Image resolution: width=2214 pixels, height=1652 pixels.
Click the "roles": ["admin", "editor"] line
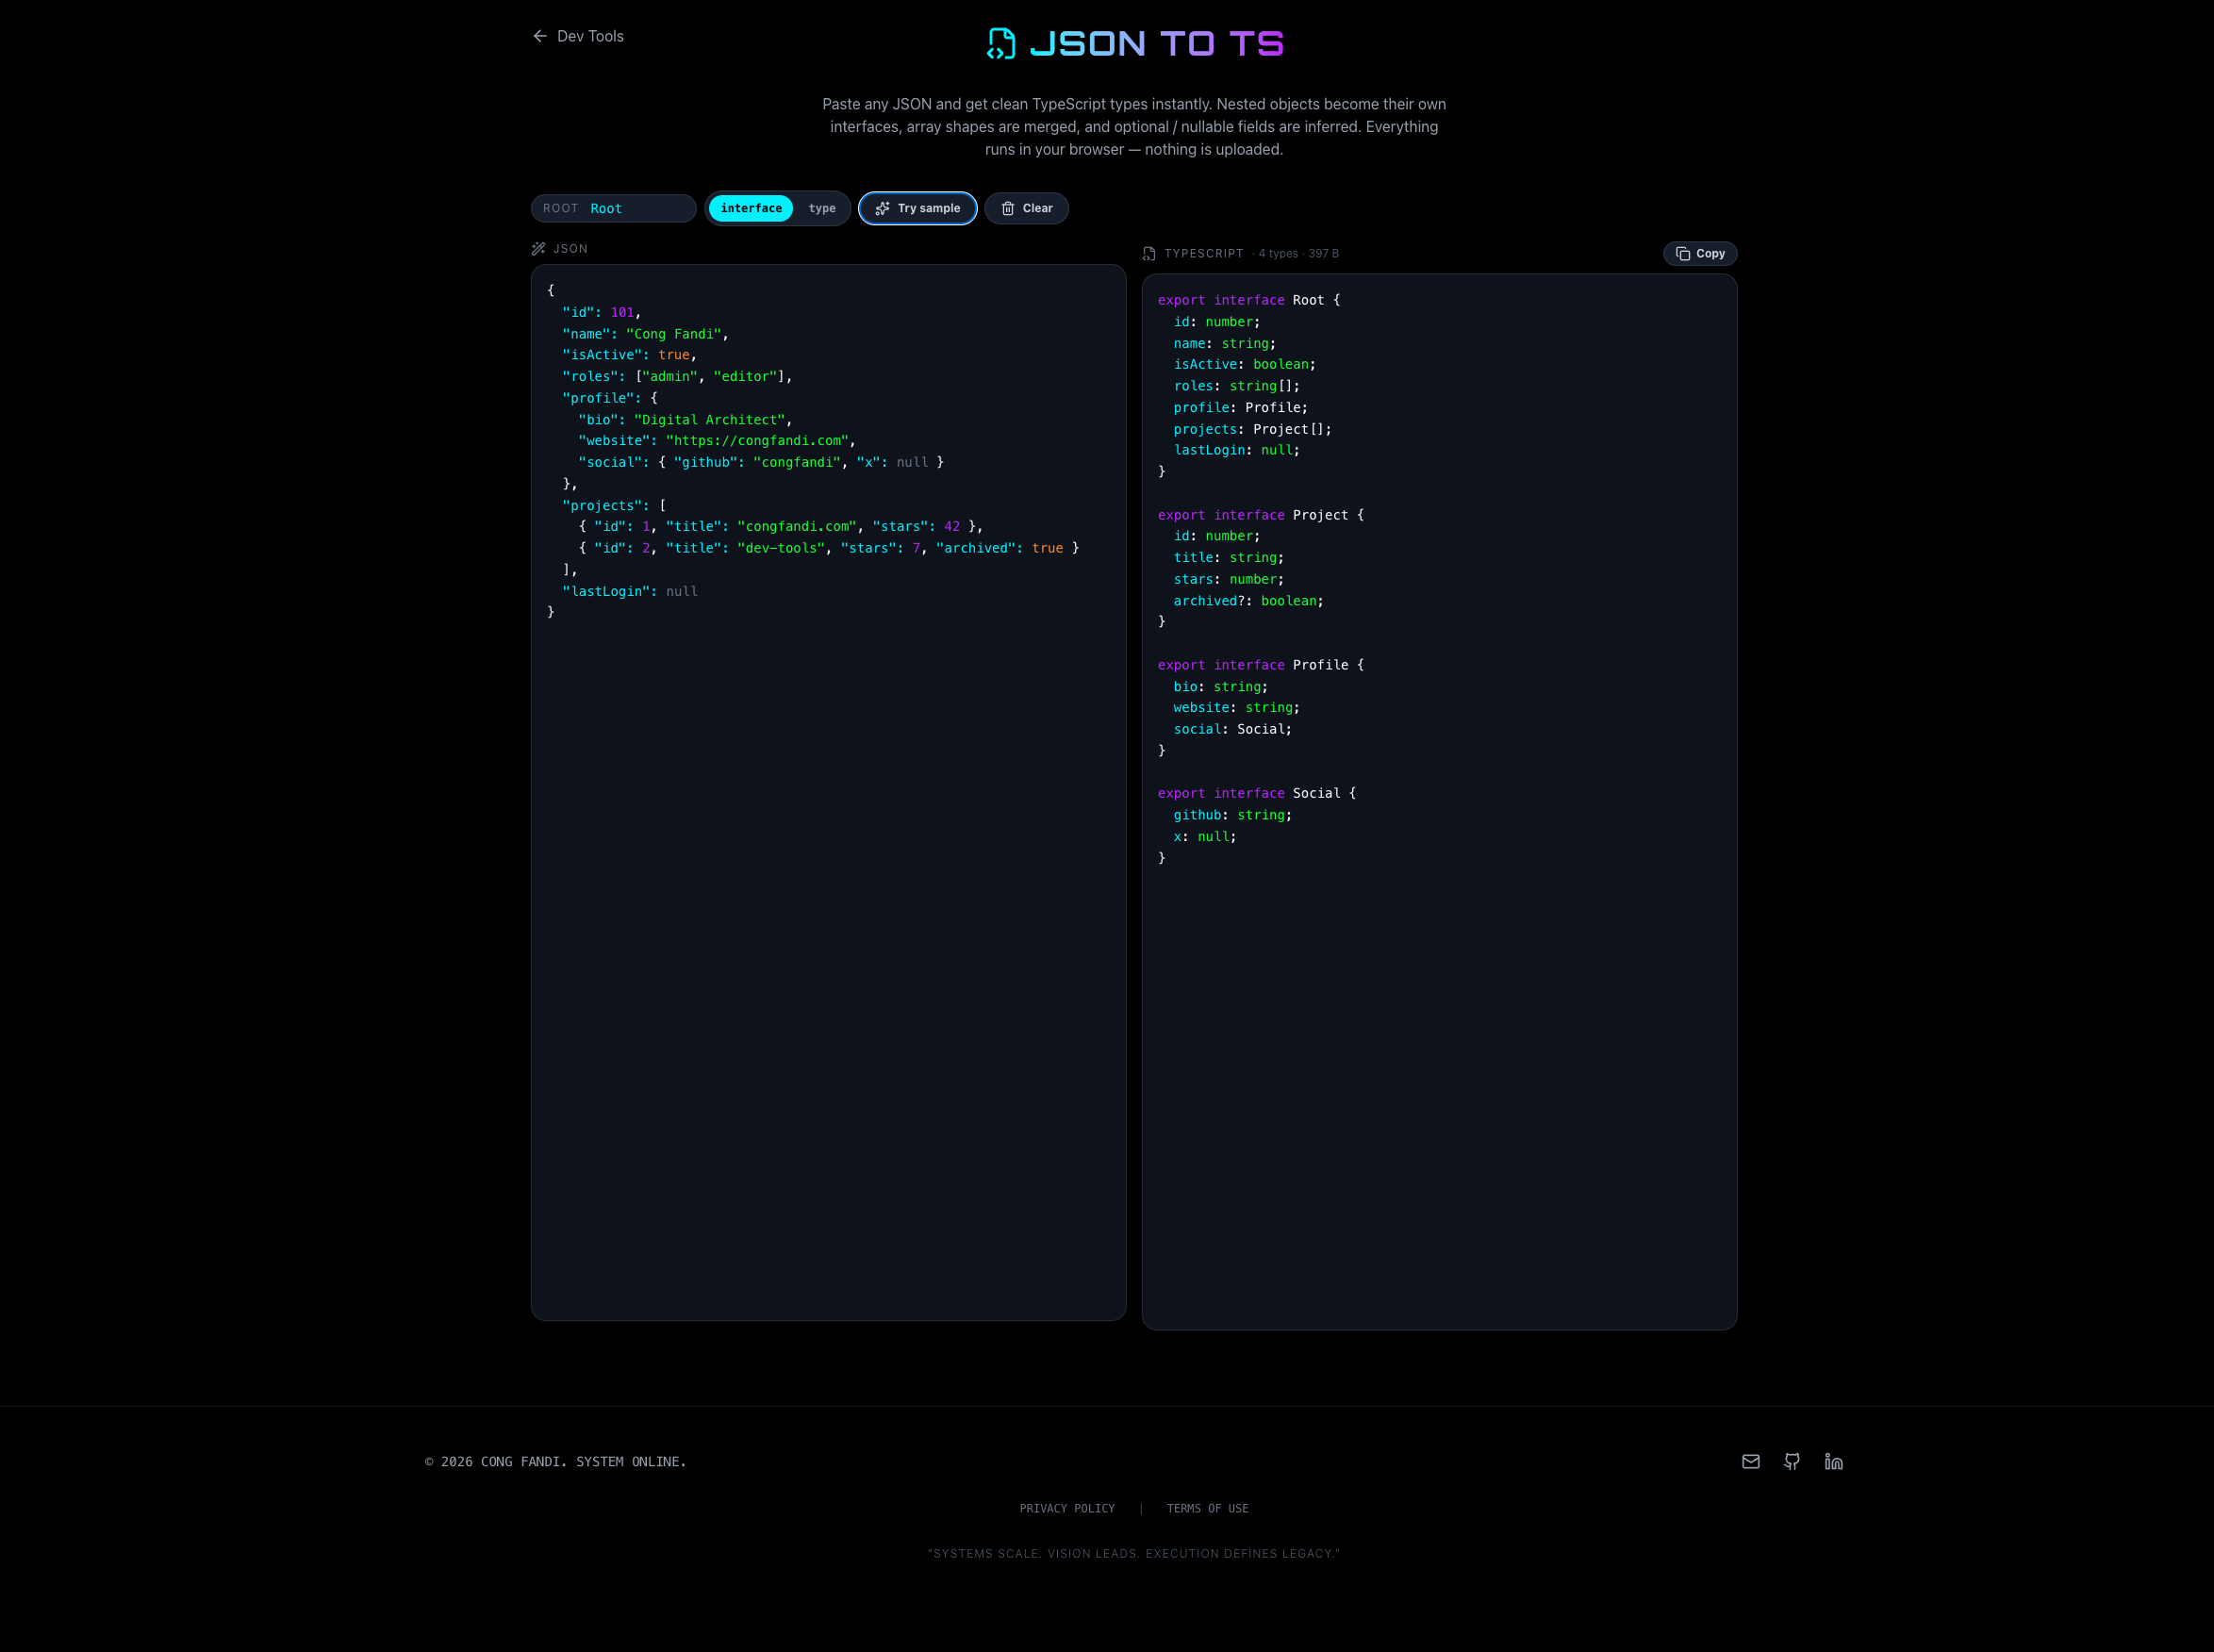pyautogui.click(x=677, y=376)
